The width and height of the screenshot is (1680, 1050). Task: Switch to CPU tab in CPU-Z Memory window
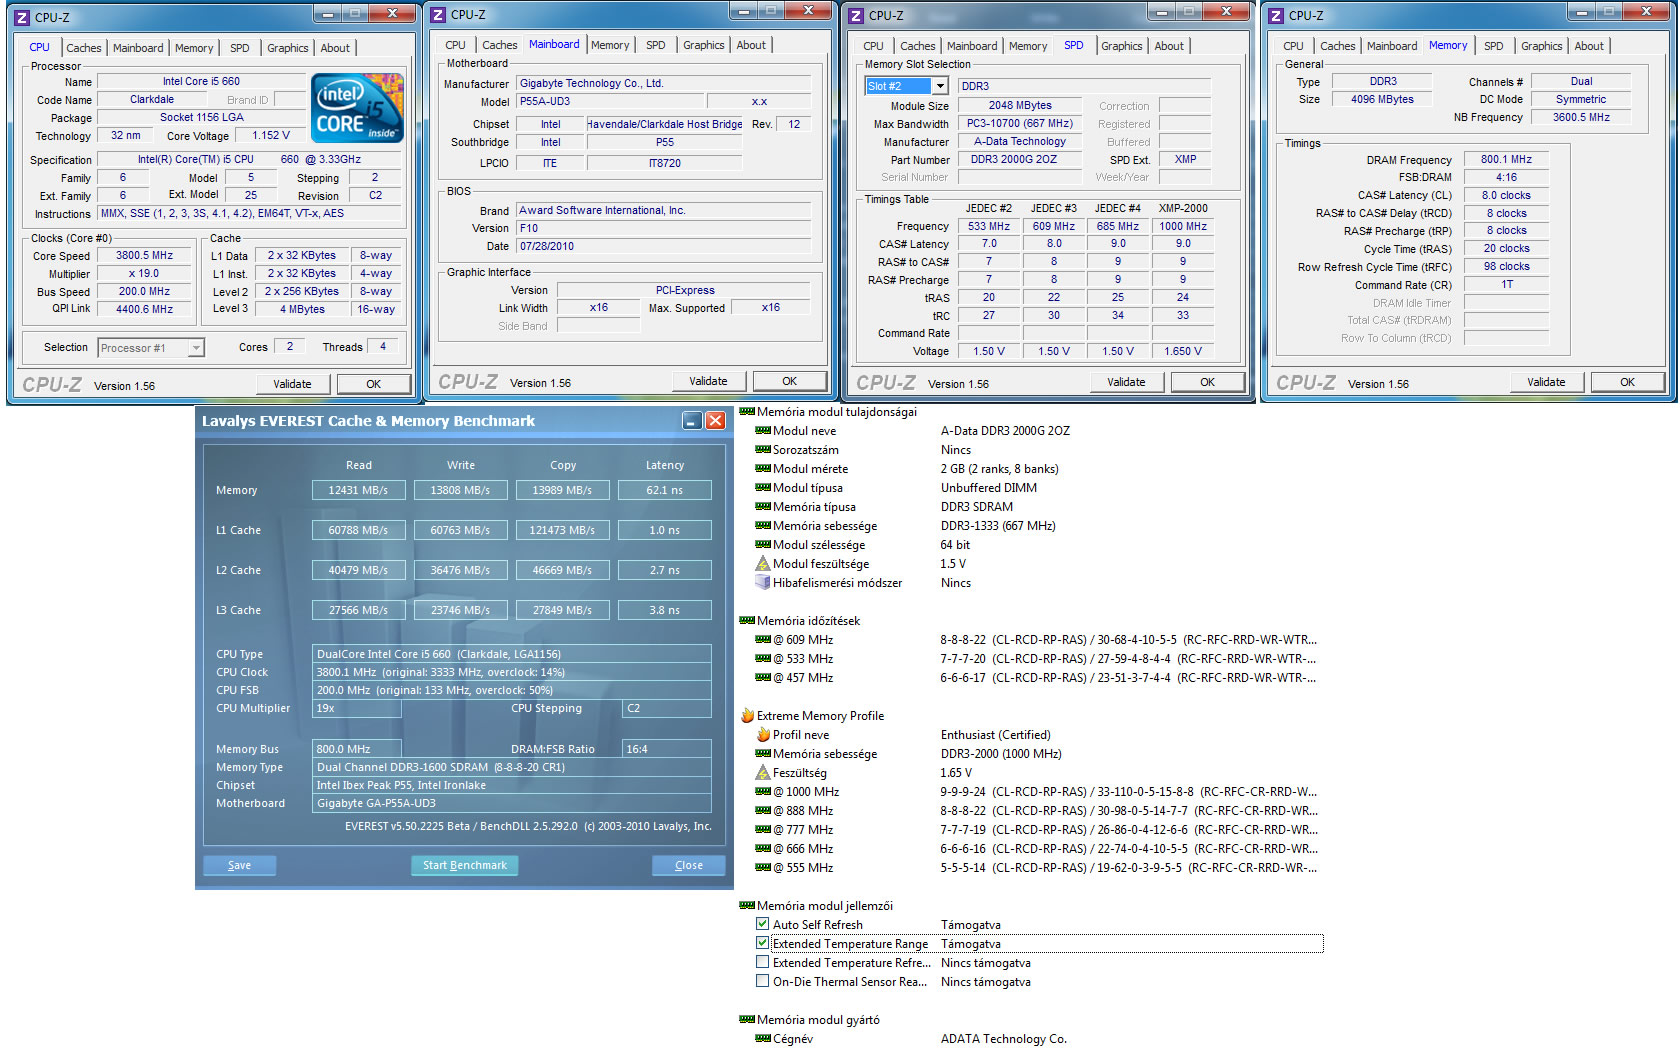pyautogui.click(x=1293, y=46)
